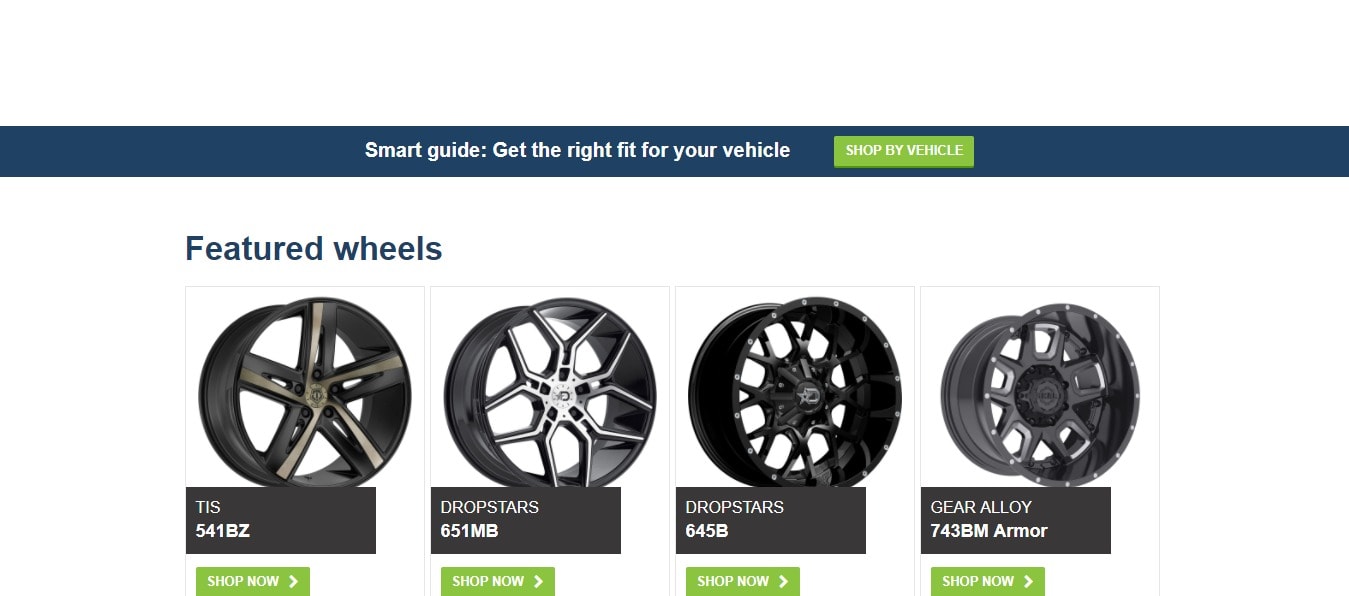This screenshot has width=1349, height=596.
Task: Open the Dropstars 645B wheel image
Action: (x=795, y=391)
